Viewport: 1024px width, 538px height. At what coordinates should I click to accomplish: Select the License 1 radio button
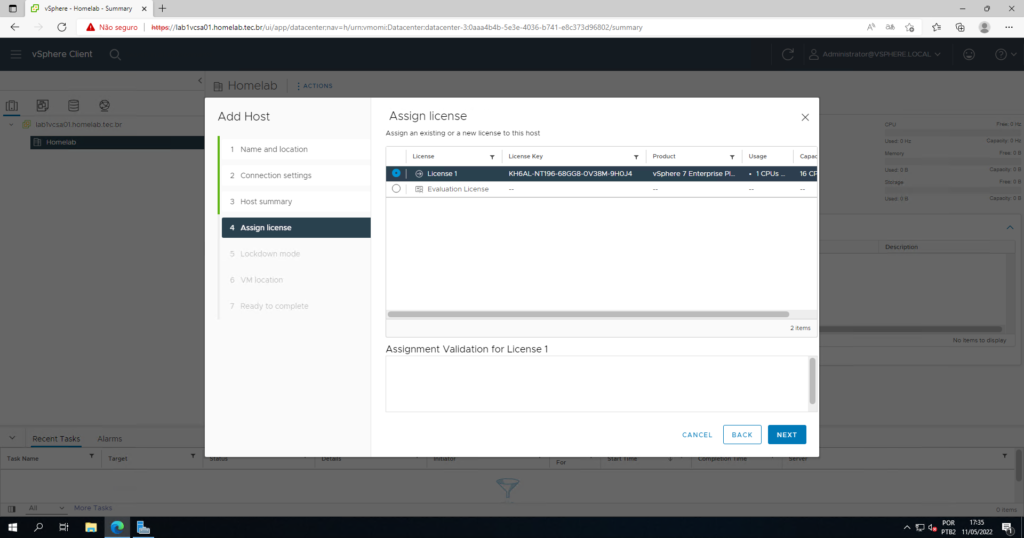[x=396, y=173]
